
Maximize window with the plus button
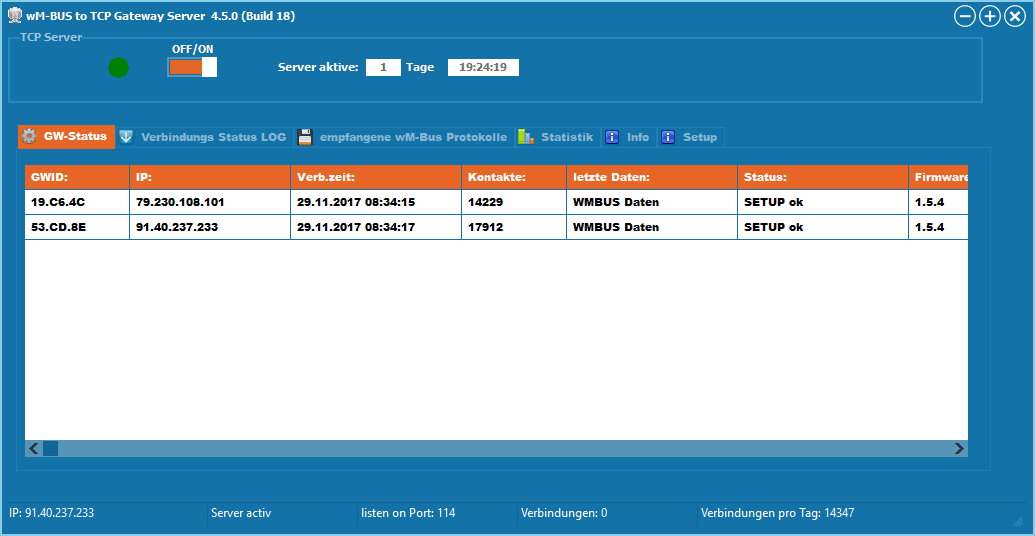tap(989, 17)
